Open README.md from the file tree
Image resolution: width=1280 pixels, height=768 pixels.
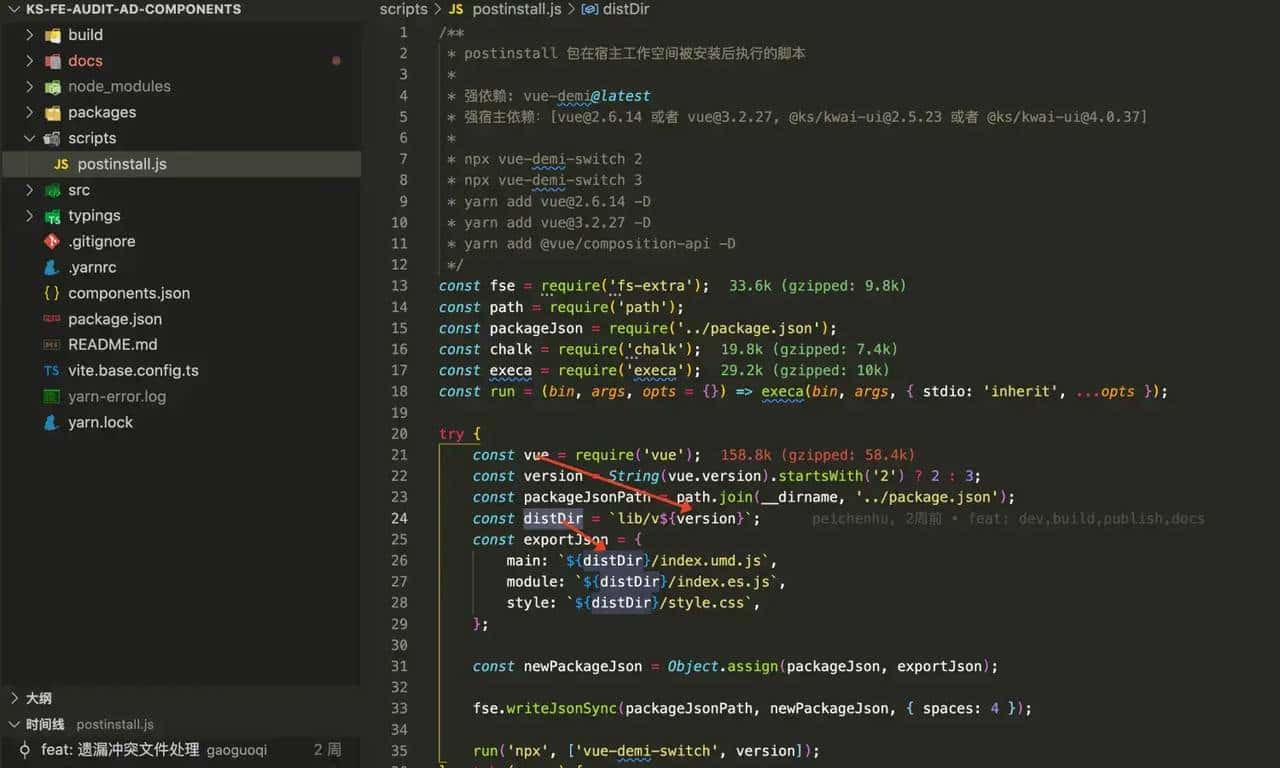click(112, 345)
